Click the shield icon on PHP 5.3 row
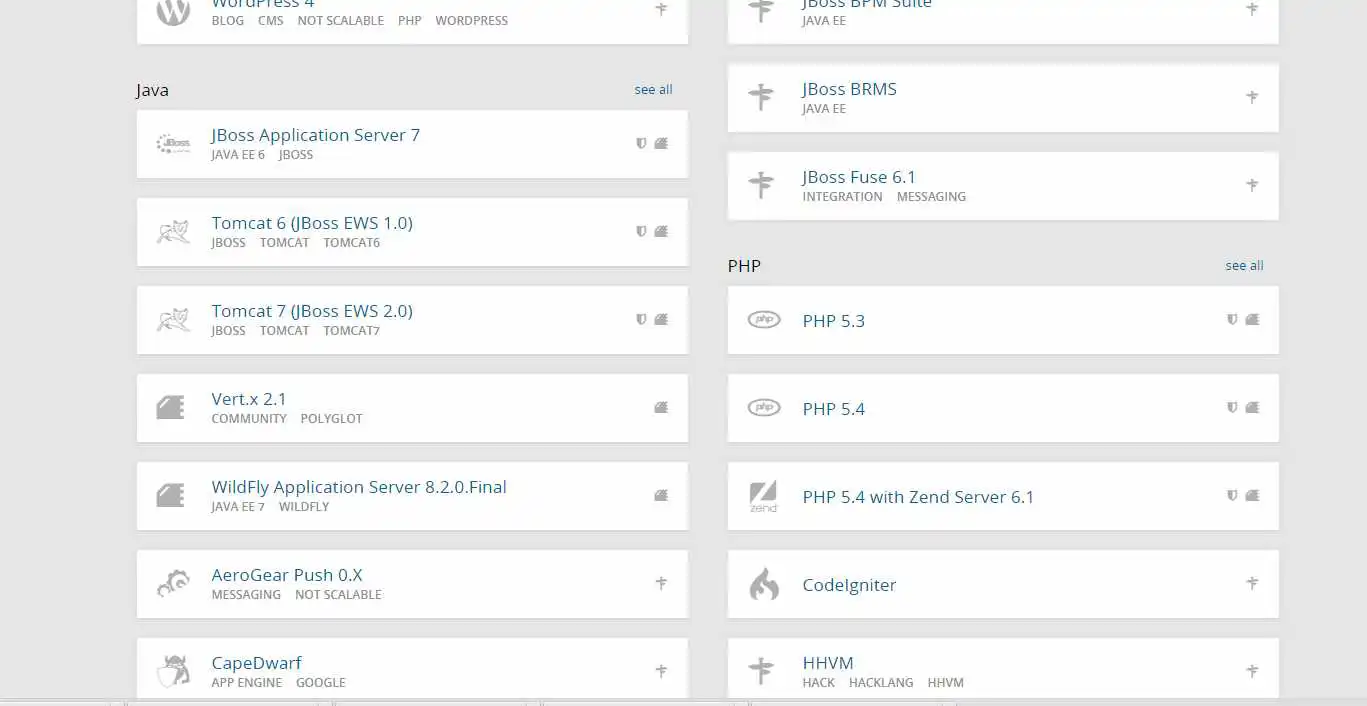This screenshot has height=706, width=1367. coord(1233,319)
